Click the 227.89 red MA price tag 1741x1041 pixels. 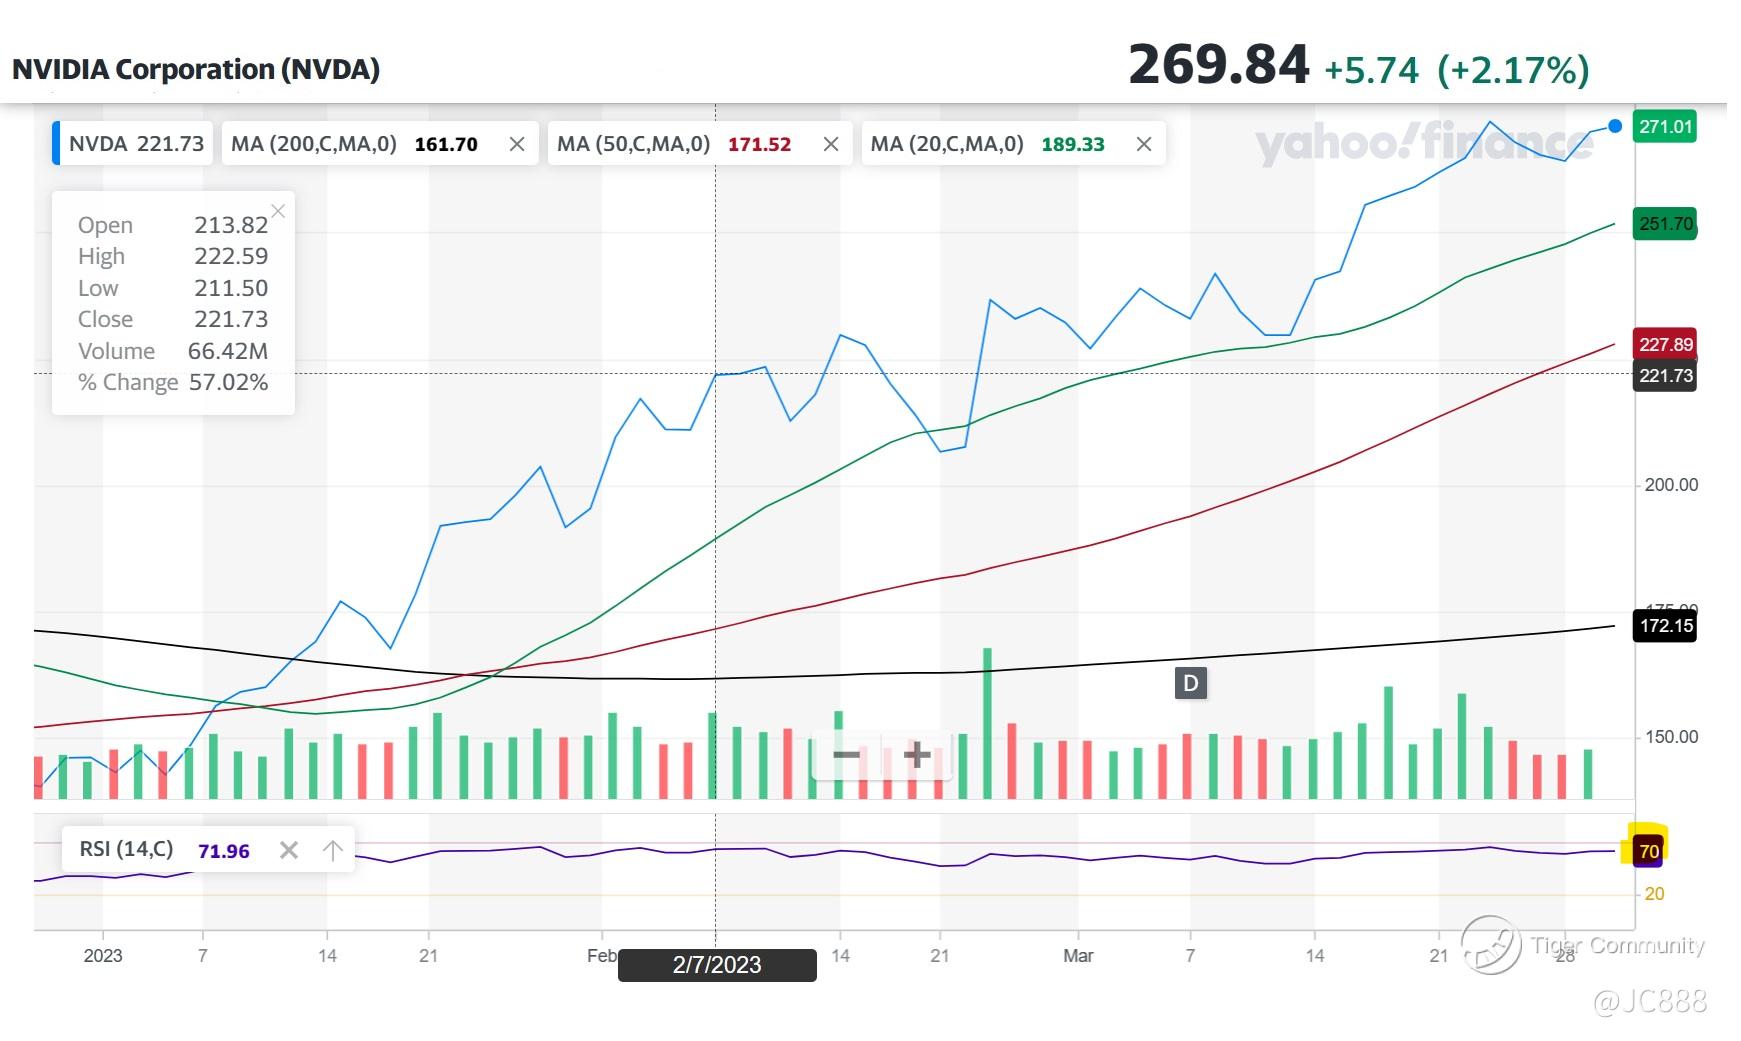pos(1665,345)
